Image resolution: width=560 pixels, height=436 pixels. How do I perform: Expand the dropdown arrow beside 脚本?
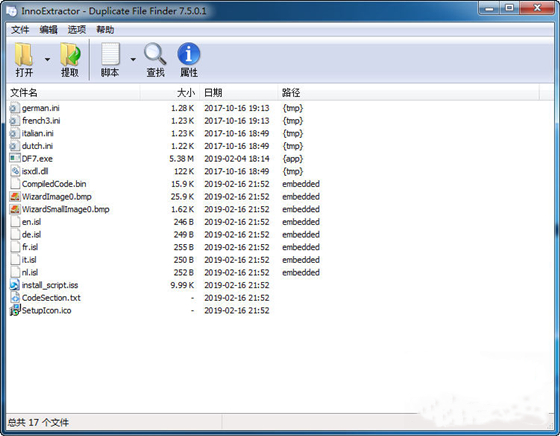[133, 59]
